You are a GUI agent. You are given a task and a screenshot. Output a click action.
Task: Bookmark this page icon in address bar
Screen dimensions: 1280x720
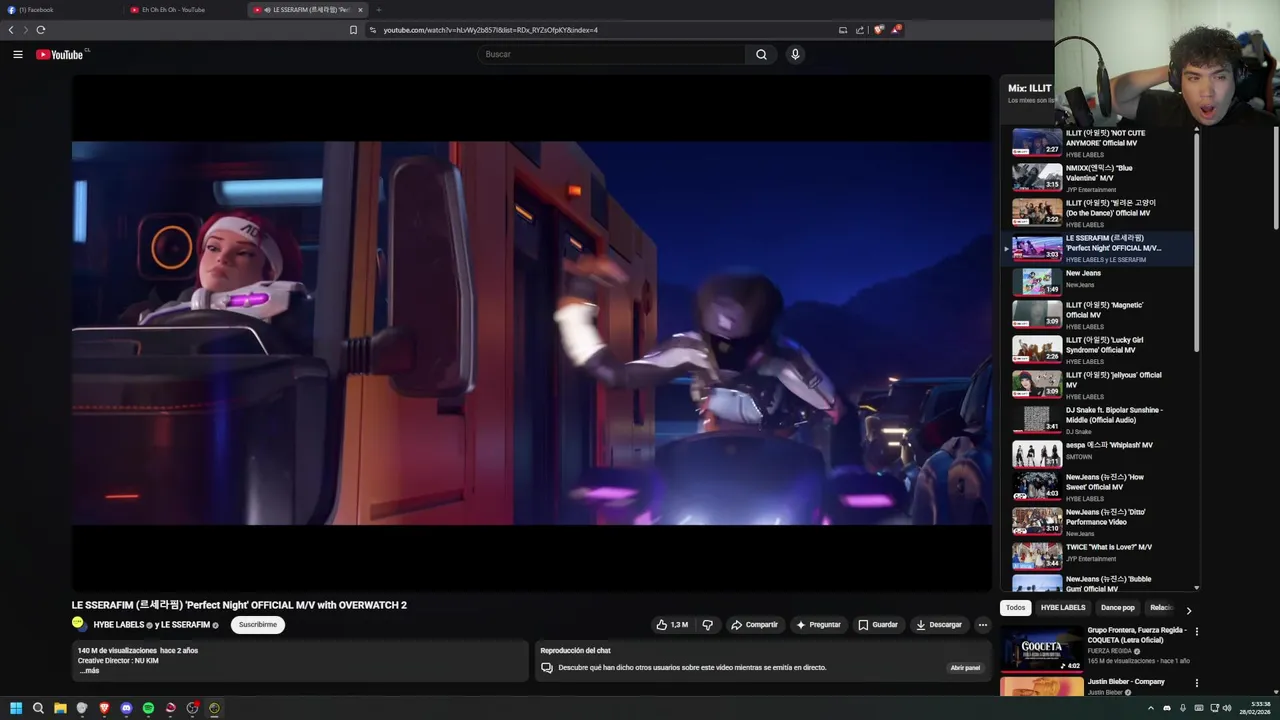pos(353,30)
